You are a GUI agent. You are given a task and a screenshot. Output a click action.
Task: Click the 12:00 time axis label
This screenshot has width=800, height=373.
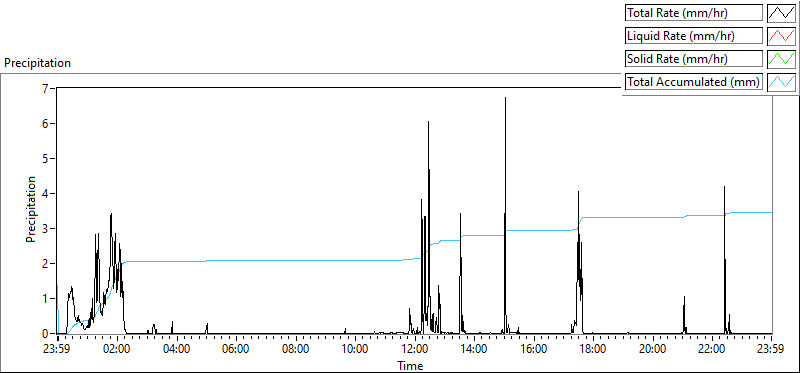(x=415, y=350)
